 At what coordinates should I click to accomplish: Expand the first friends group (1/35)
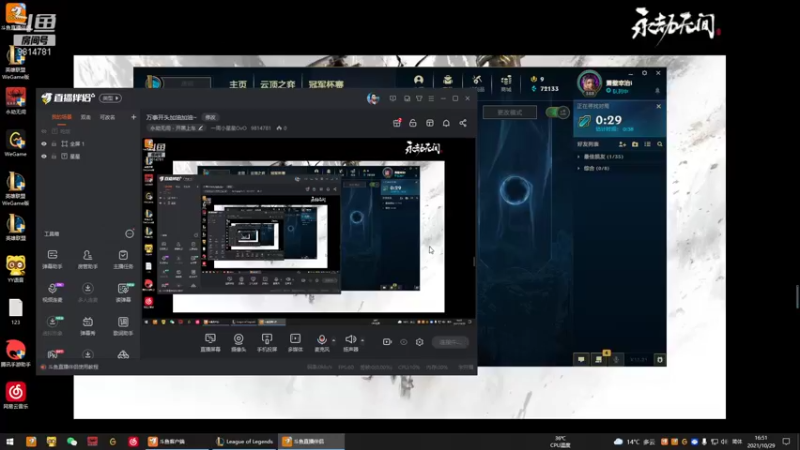click(x=579, y=157)
